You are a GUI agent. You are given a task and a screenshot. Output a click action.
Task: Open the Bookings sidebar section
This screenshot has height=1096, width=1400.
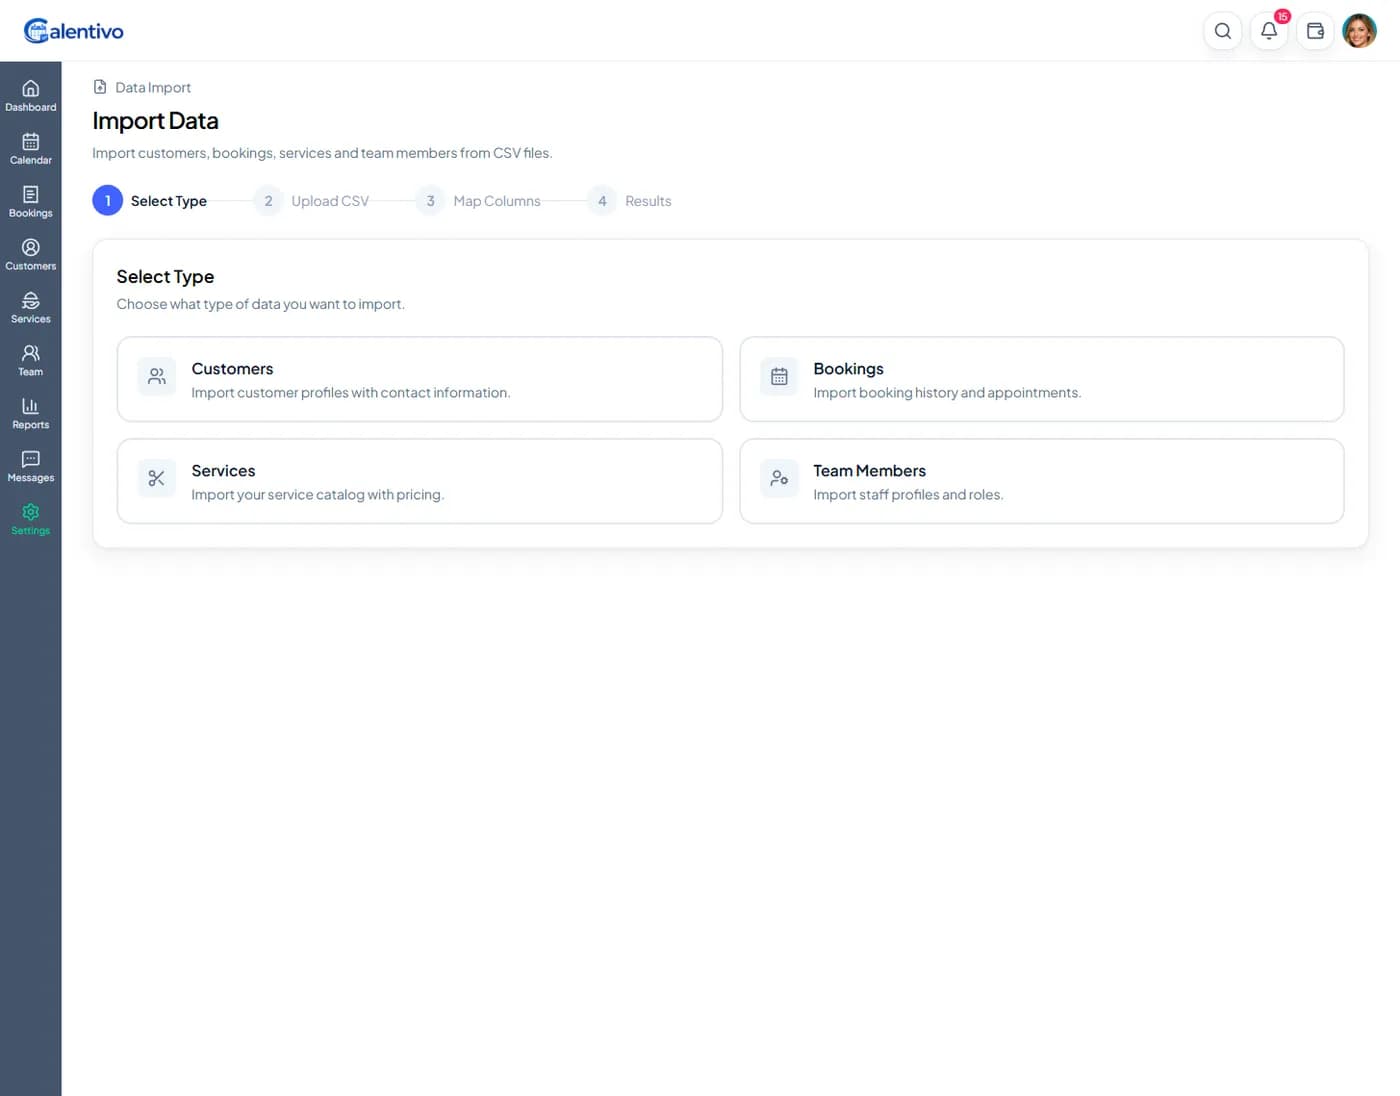pos(30,202)
